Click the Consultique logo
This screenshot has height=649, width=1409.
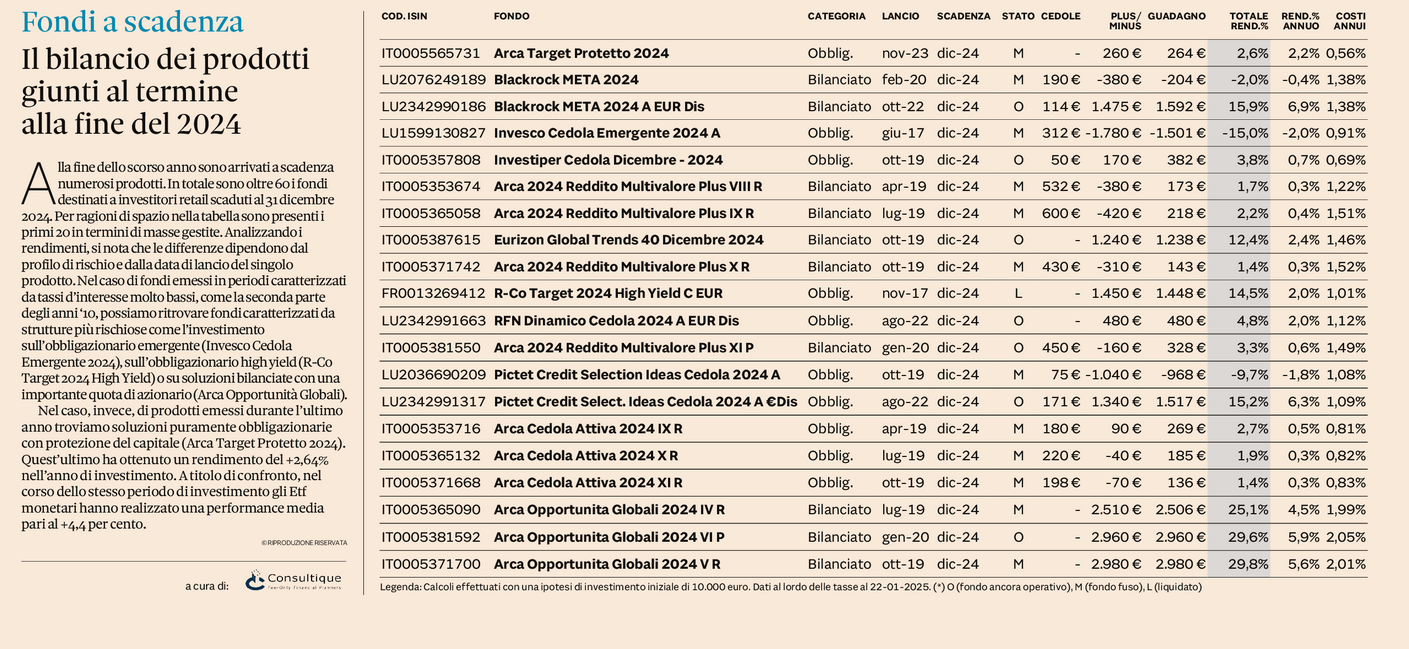pos(293,580)
